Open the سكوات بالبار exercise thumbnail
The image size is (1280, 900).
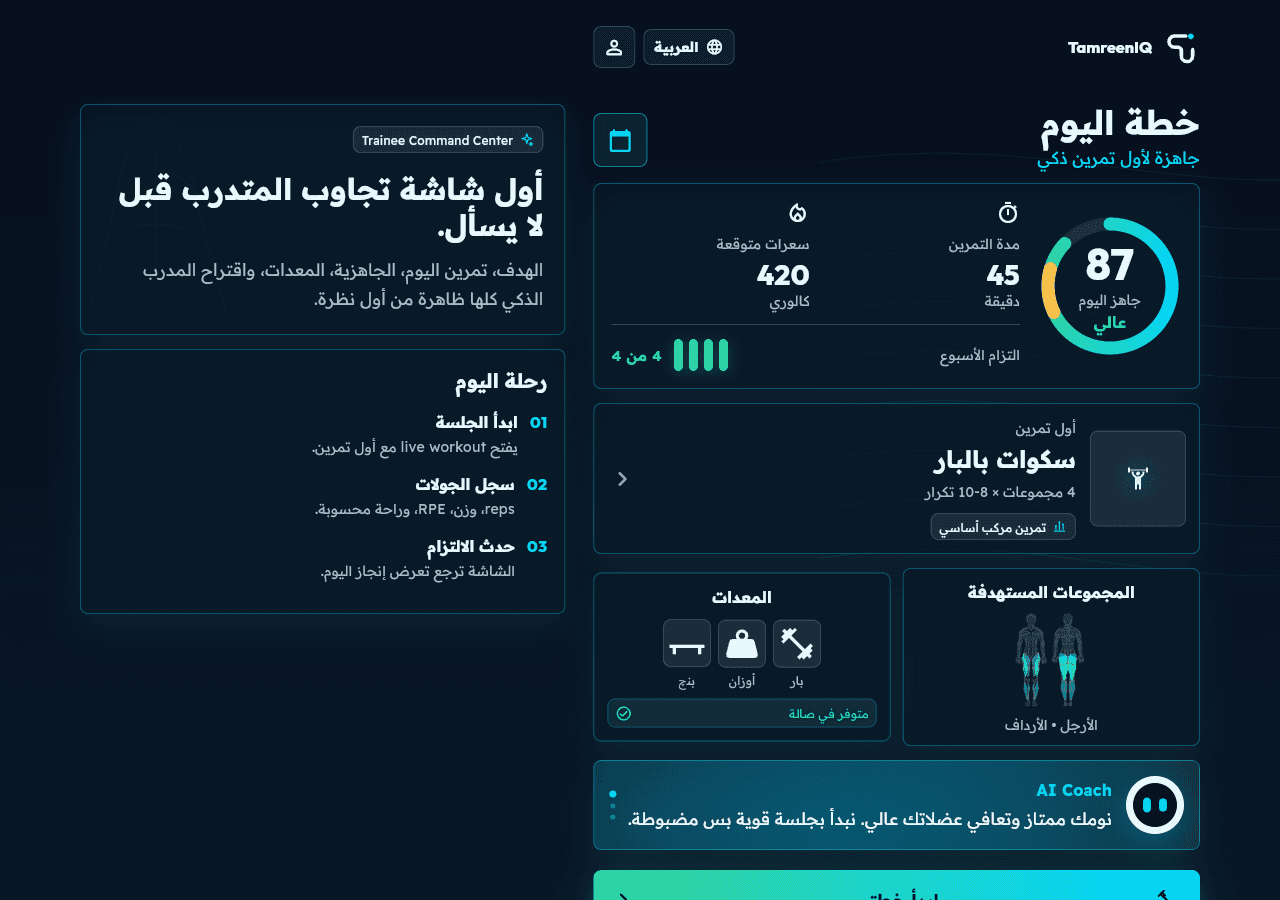click(x=1138, y=479)
